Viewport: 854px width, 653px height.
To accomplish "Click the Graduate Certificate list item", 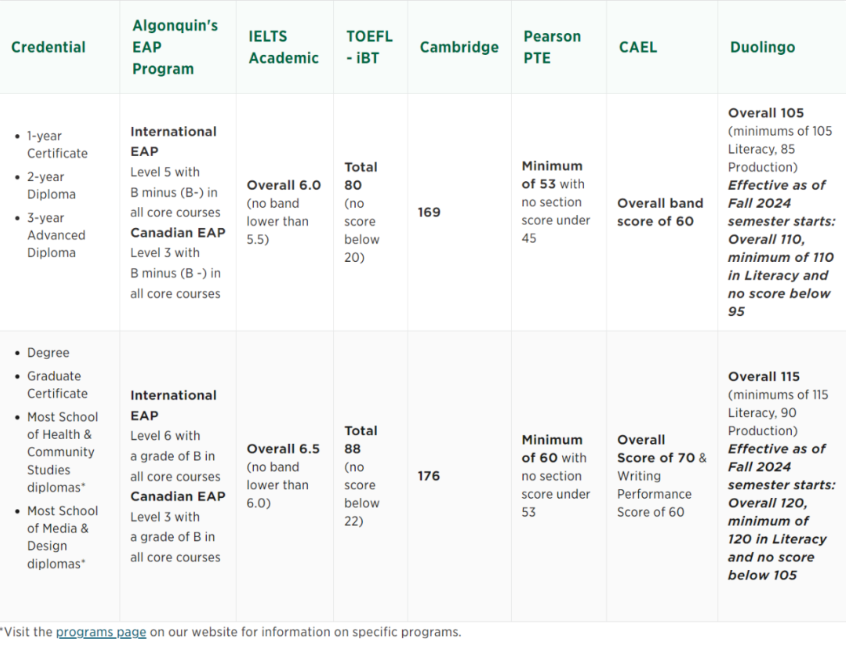I will click(56, 385).
